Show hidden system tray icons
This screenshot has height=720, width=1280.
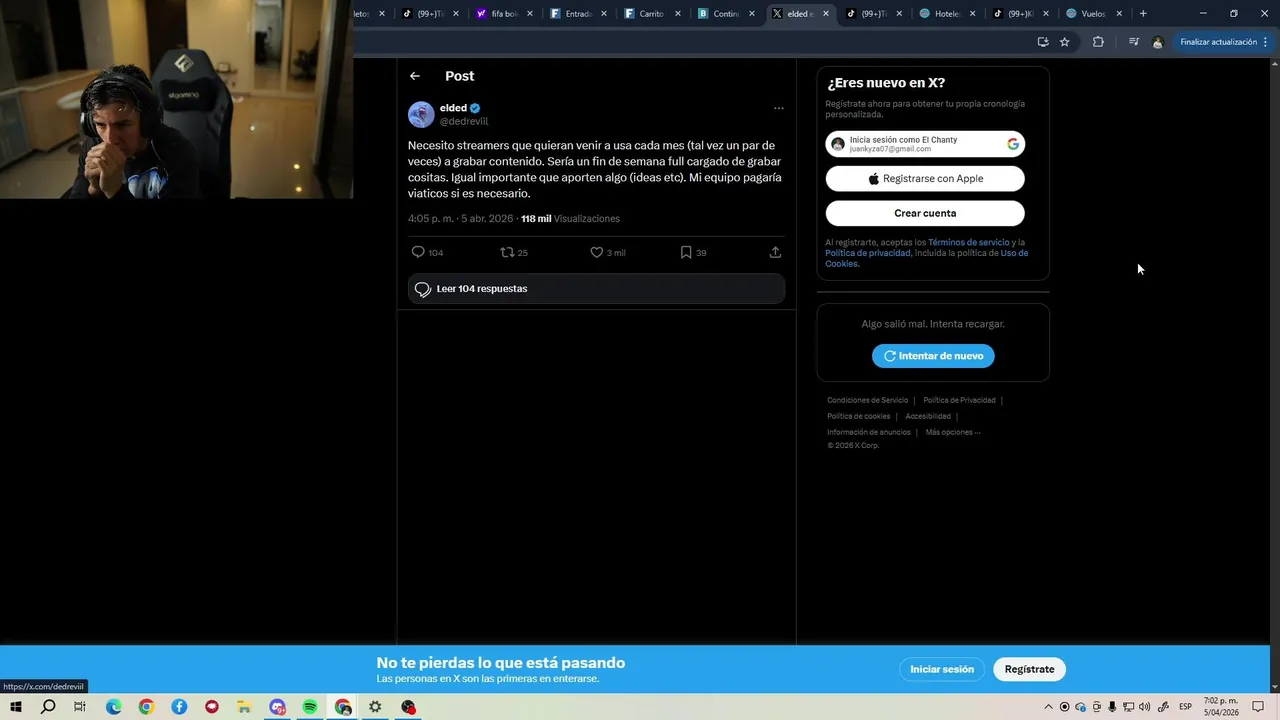pyautogui.click(x=1048, y=707)
